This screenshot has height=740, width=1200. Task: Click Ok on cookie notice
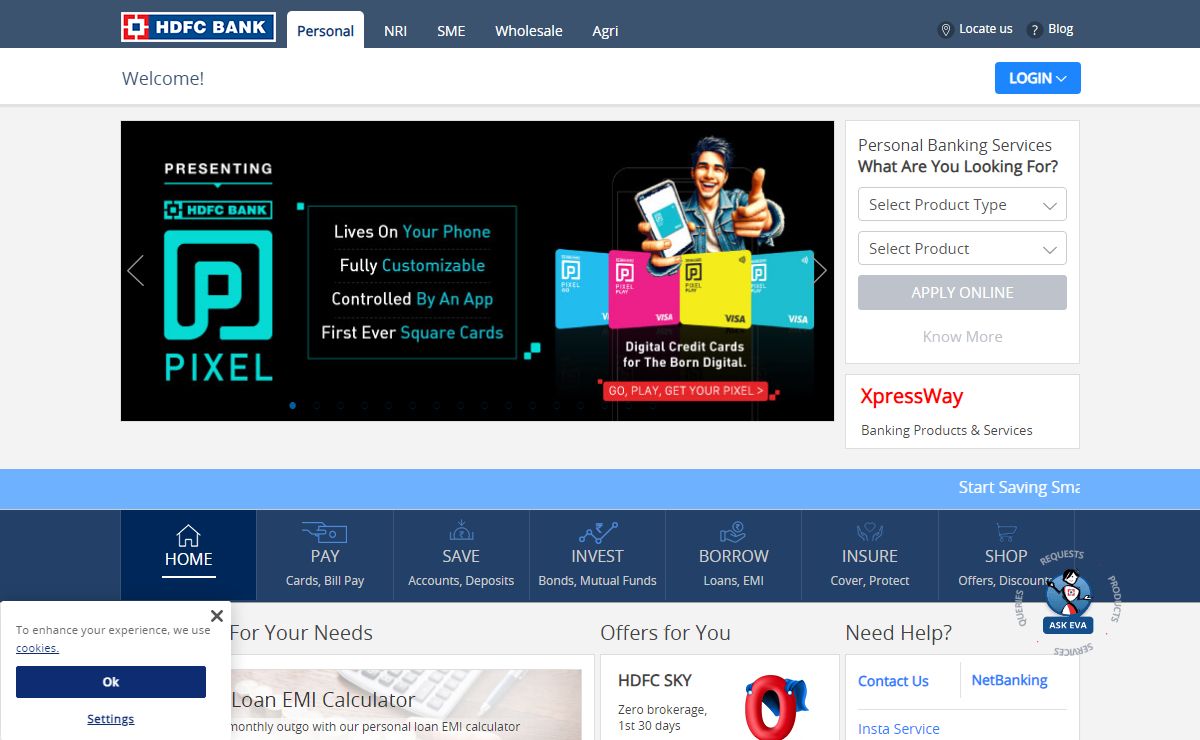(111, 682)
